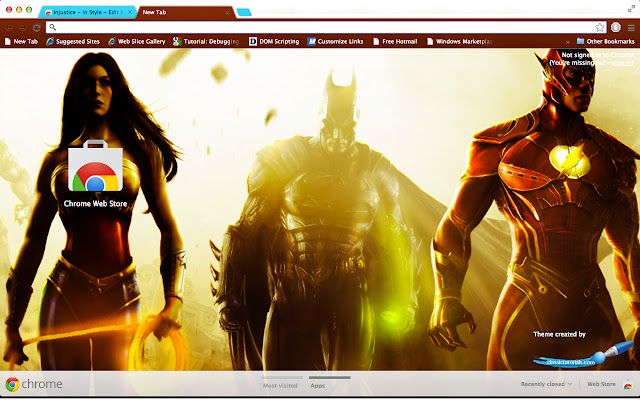
Task: Click the magnifier icon in address bar
Action: point(53,27)
